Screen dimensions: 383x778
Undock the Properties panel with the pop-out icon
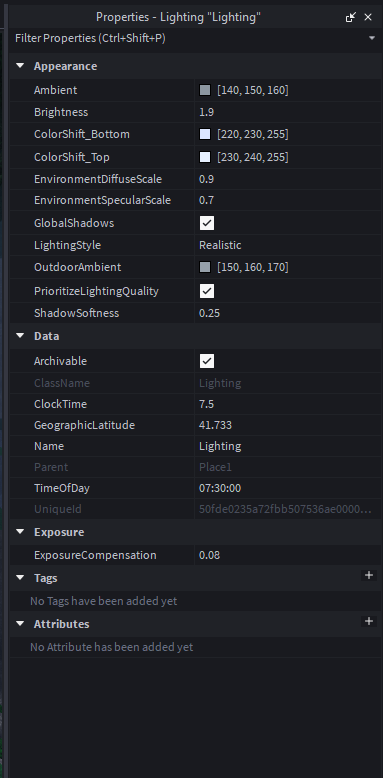(x=351, y=17)
